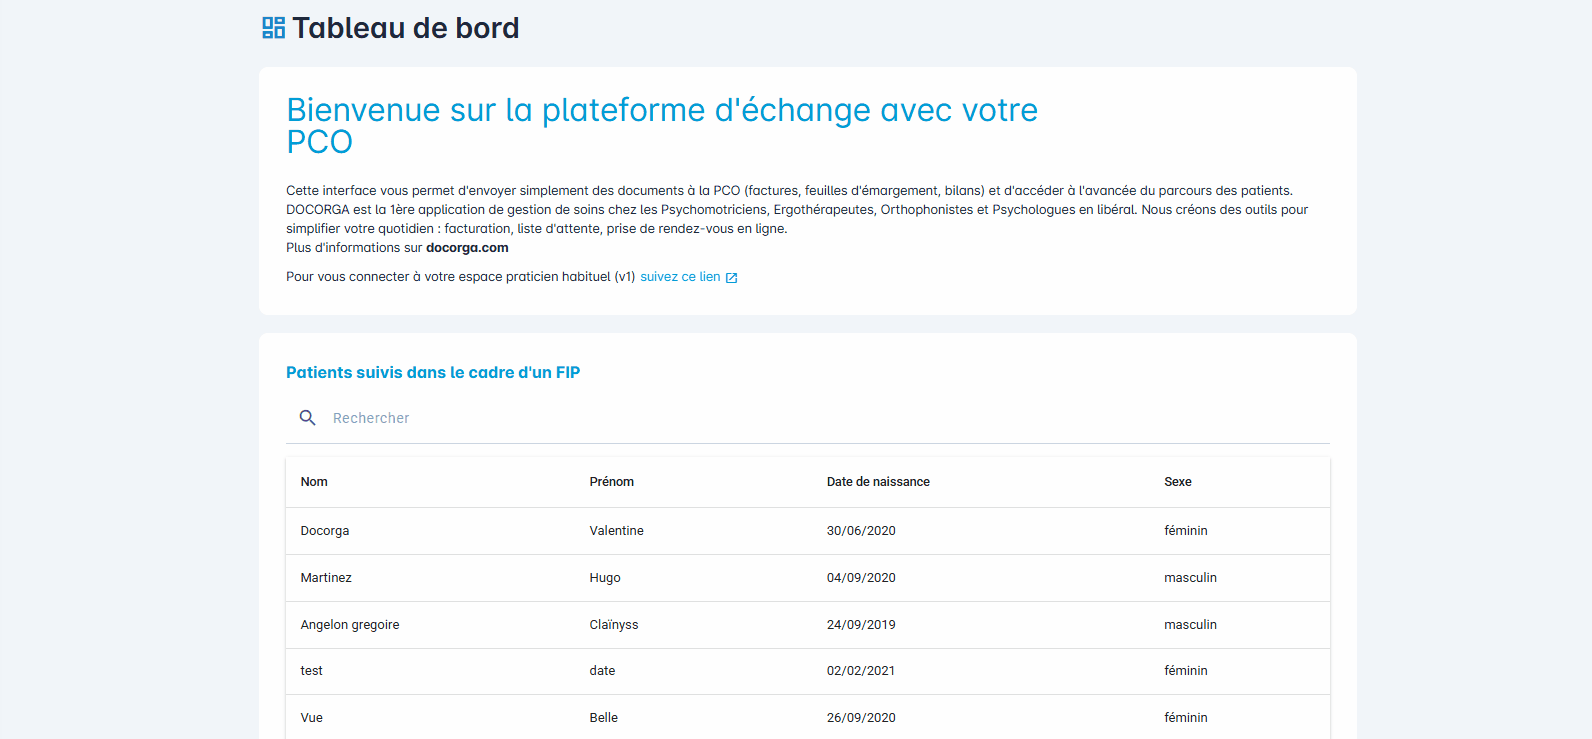Select the Angelon gregoire patient row
The width and height of the screenshot is (1592, 739).
coord(808,625)
